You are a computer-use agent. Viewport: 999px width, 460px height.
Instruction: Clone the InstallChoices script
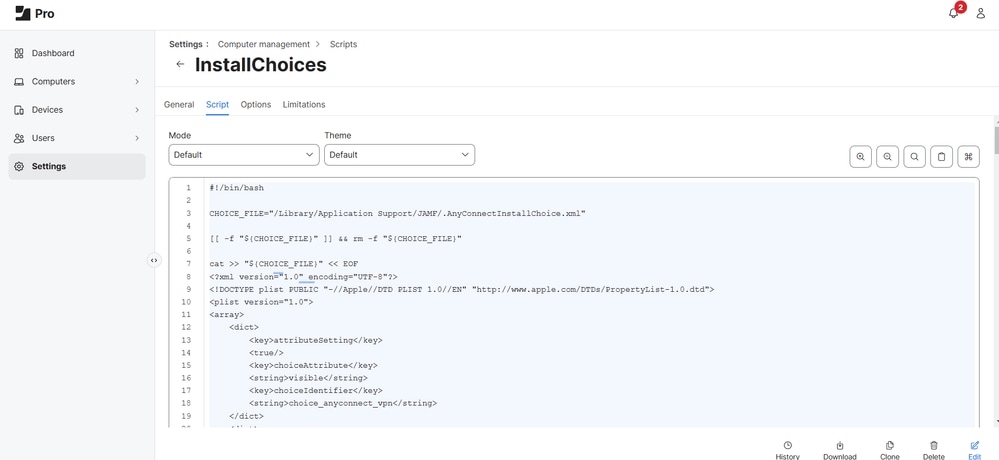(x=889, y=450)
